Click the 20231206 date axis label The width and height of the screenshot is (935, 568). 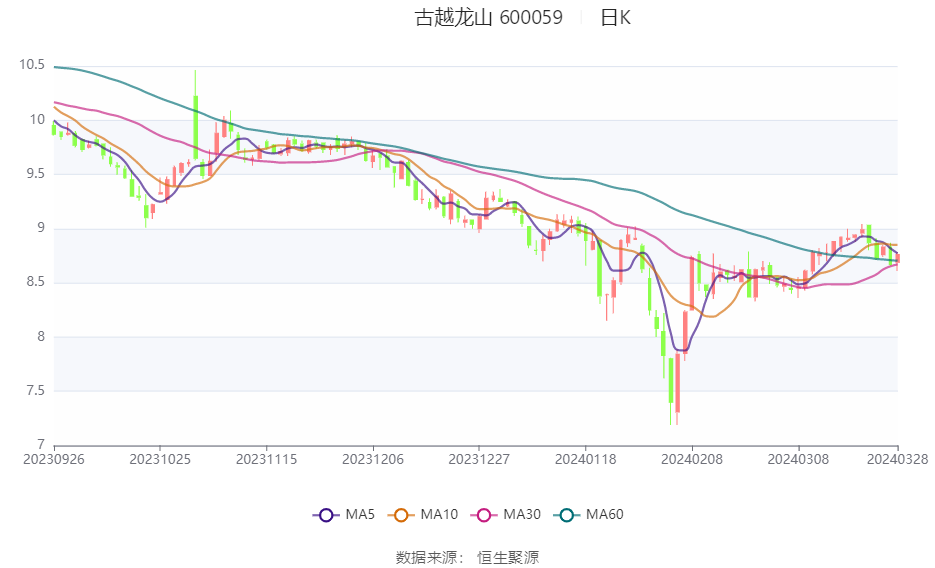pyautogui.click(x=373, y=460)
